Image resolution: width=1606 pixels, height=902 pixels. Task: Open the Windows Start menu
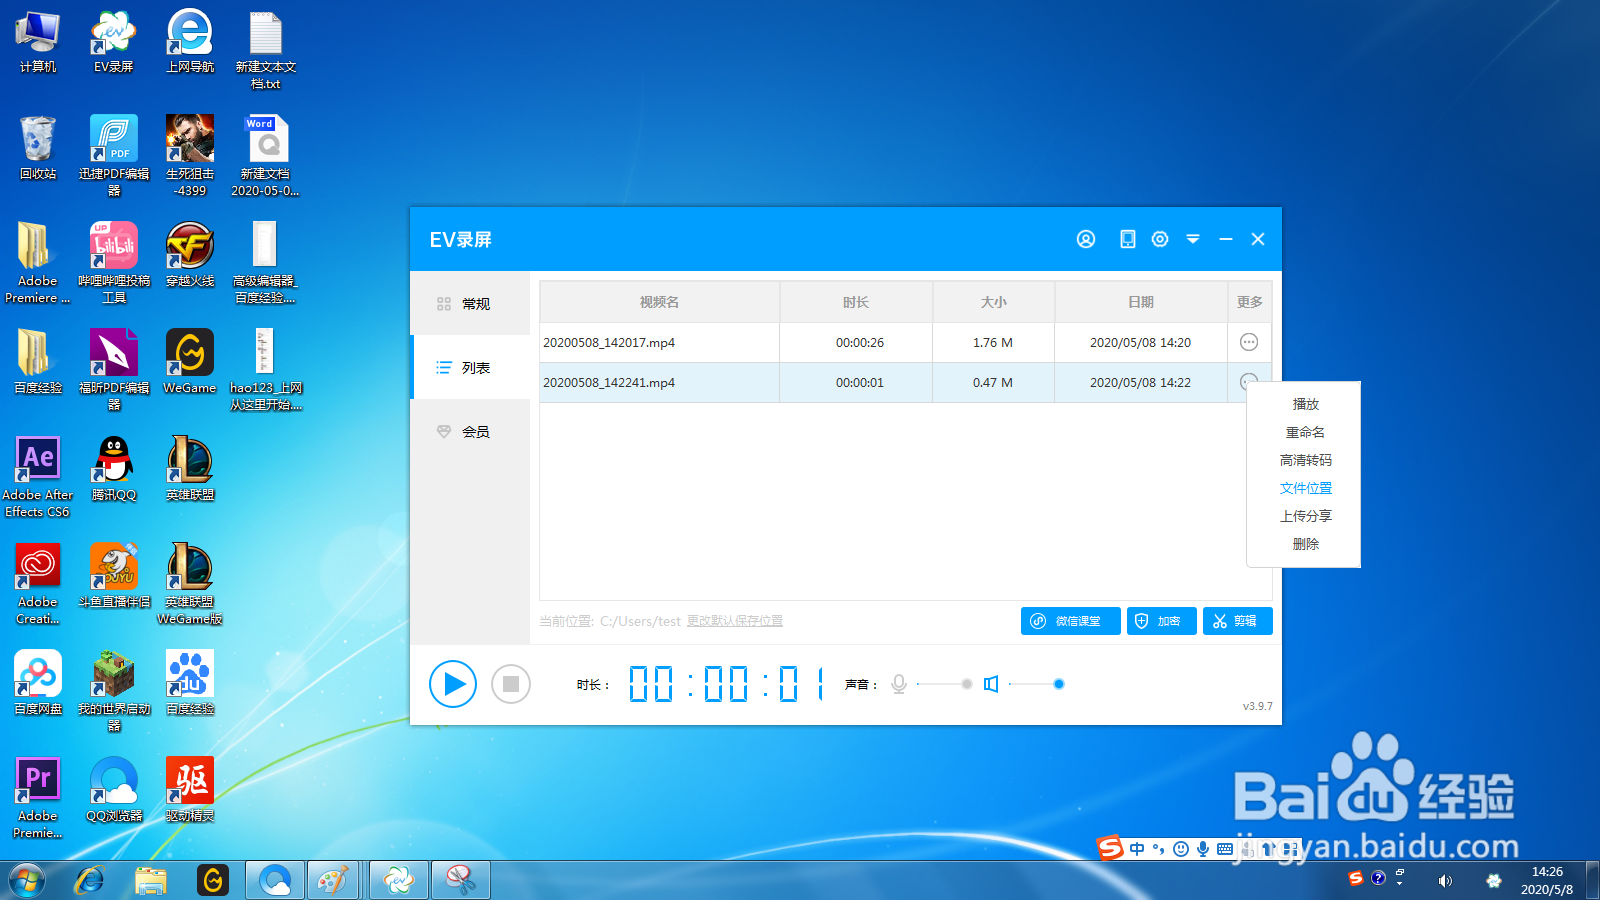click(27, 882)
